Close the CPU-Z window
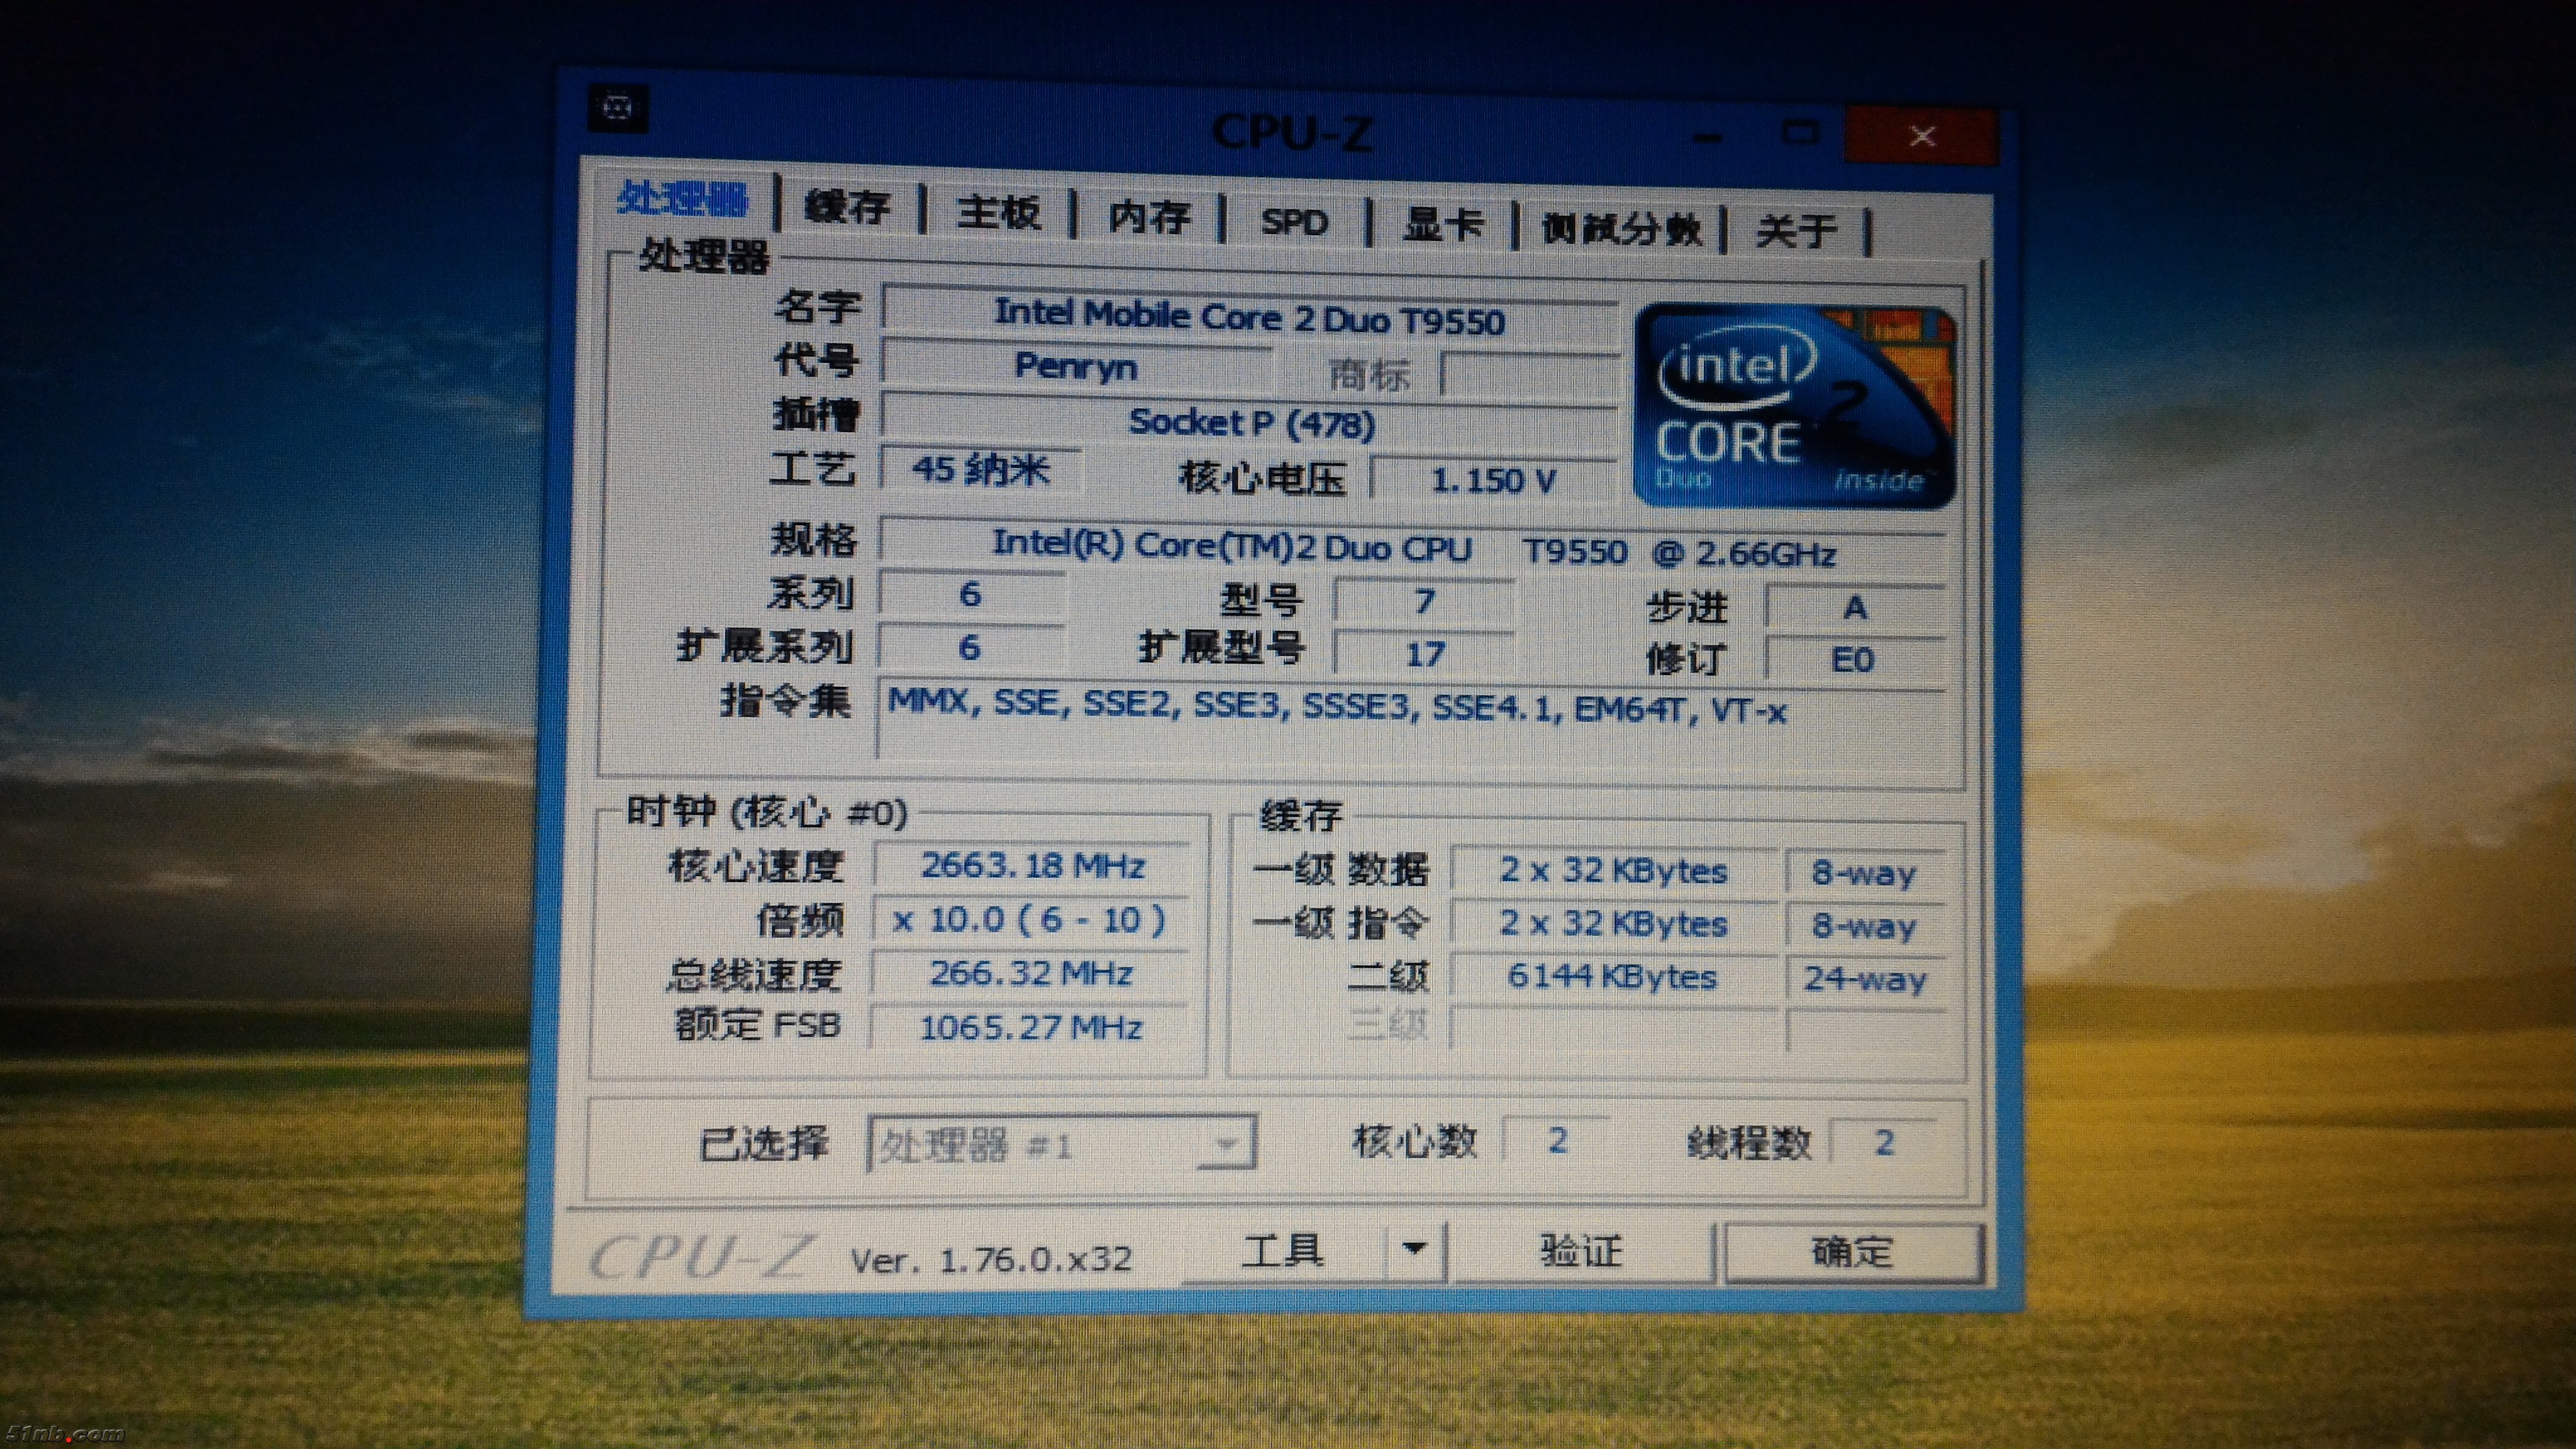2576x1449 pixels. pyautogui.click(x=1921, y=136)
